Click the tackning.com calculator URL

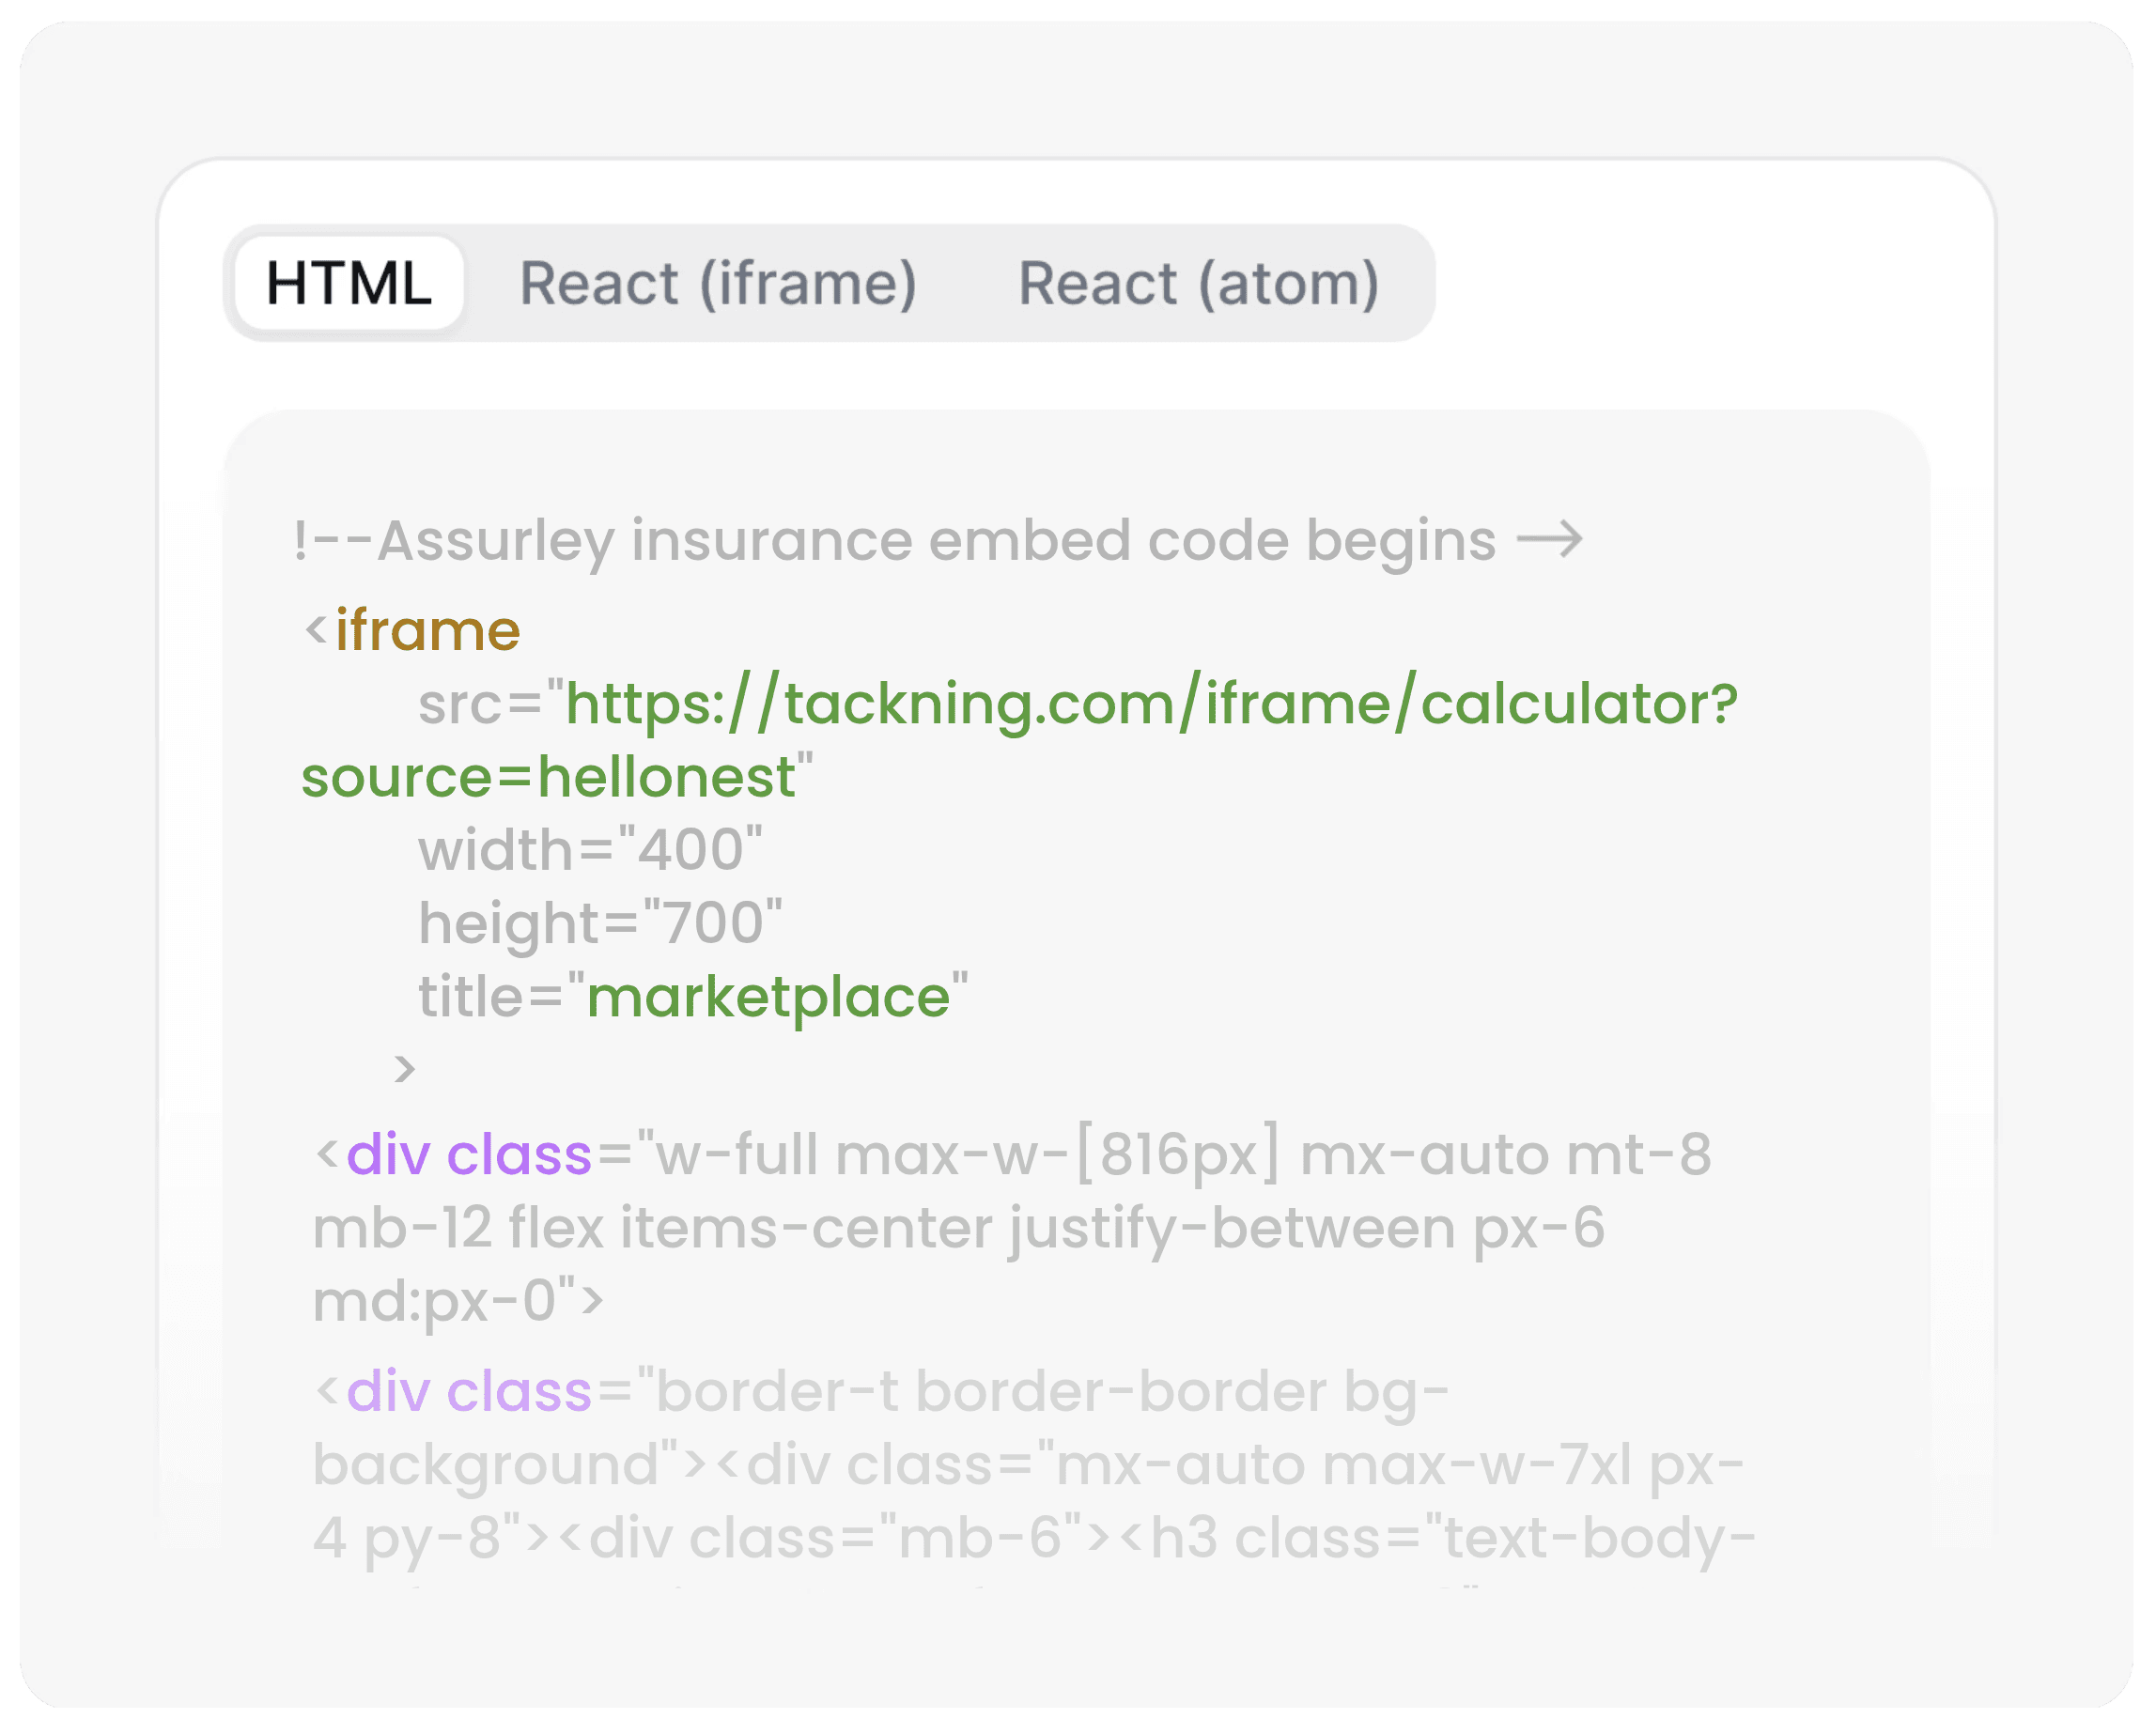[1150, 704]
